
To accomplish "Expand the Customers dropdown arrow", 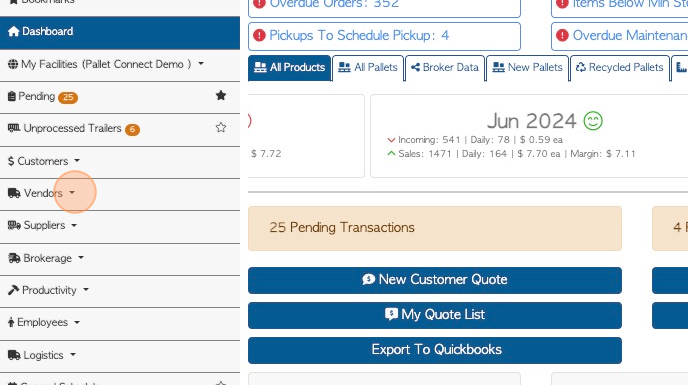I will (77, 161).
